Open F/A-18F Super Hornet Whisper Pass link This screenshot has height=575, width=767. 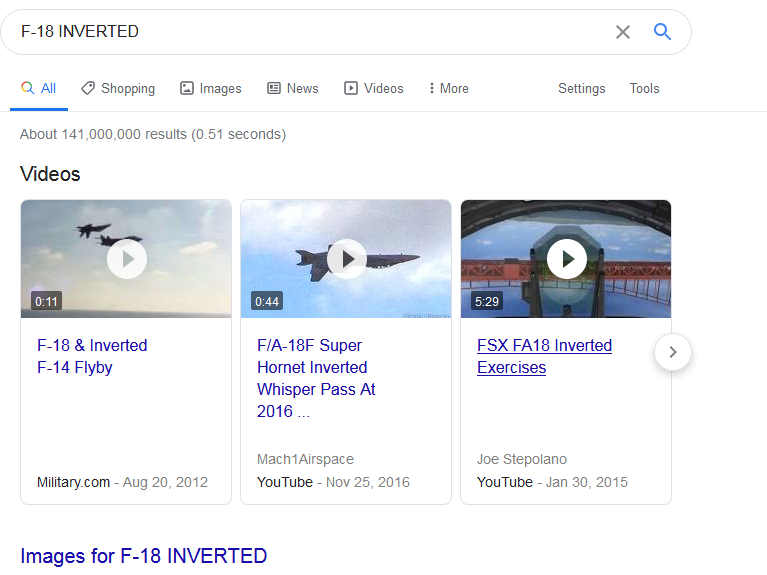click(316, 378)
